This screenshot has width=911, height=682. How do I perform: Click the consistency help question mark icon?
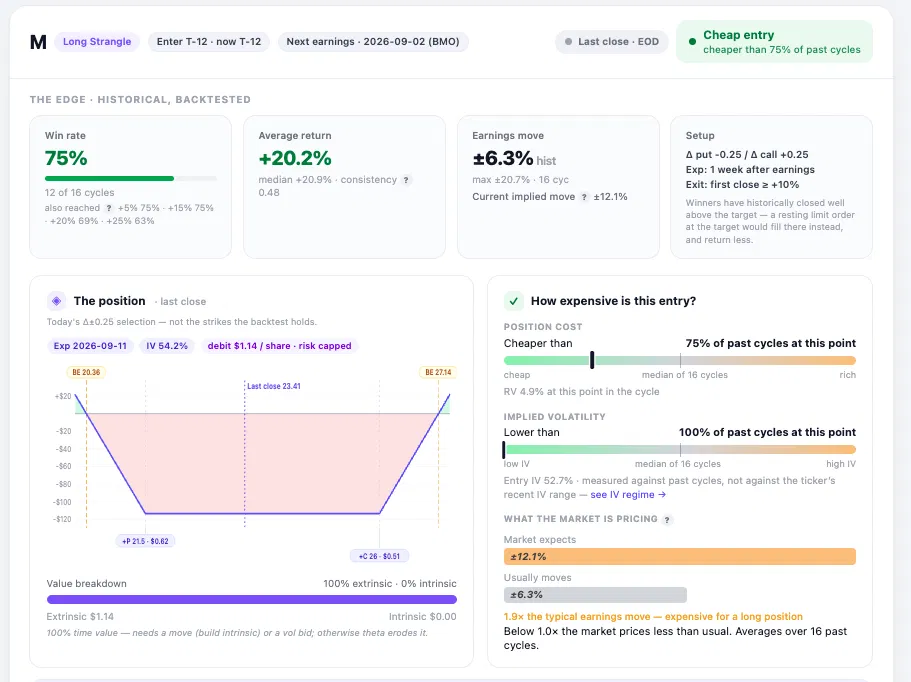[406, 180]
